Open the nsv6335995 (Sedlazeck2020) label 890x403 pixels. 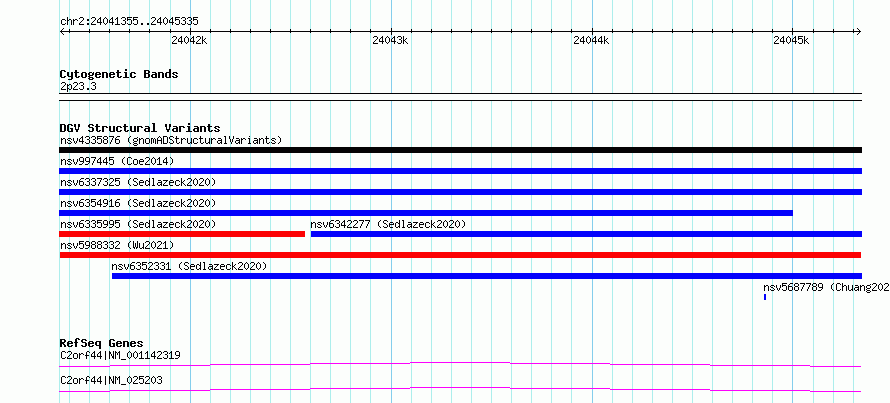138,224
